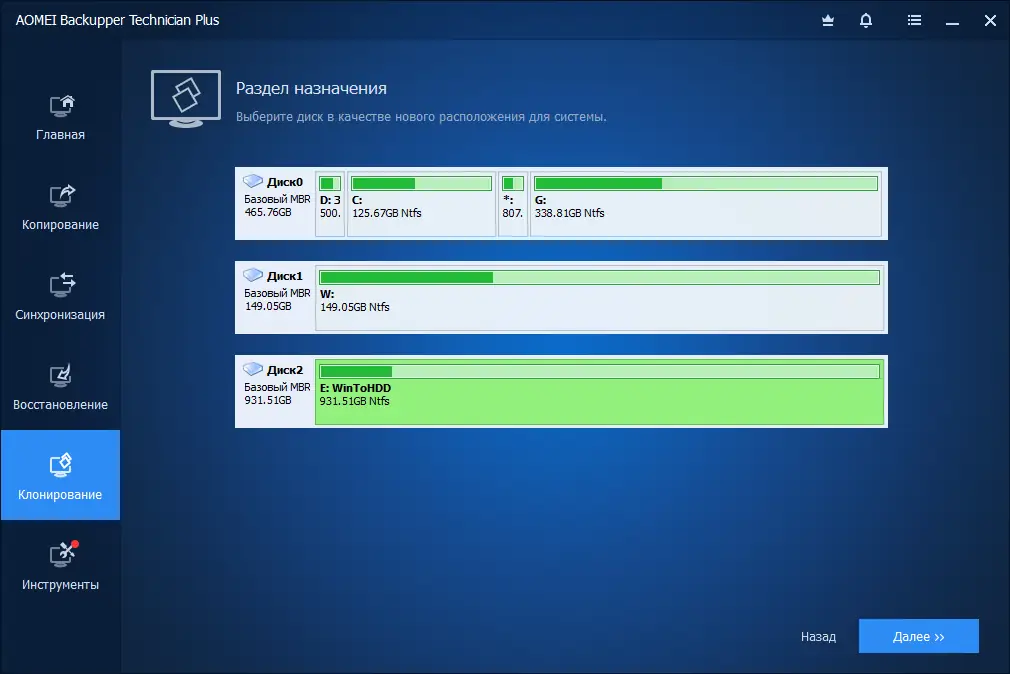Select the Клонирование clone tab
Viewport: 1010px width, 674px height.
click(x=61, y=475)
